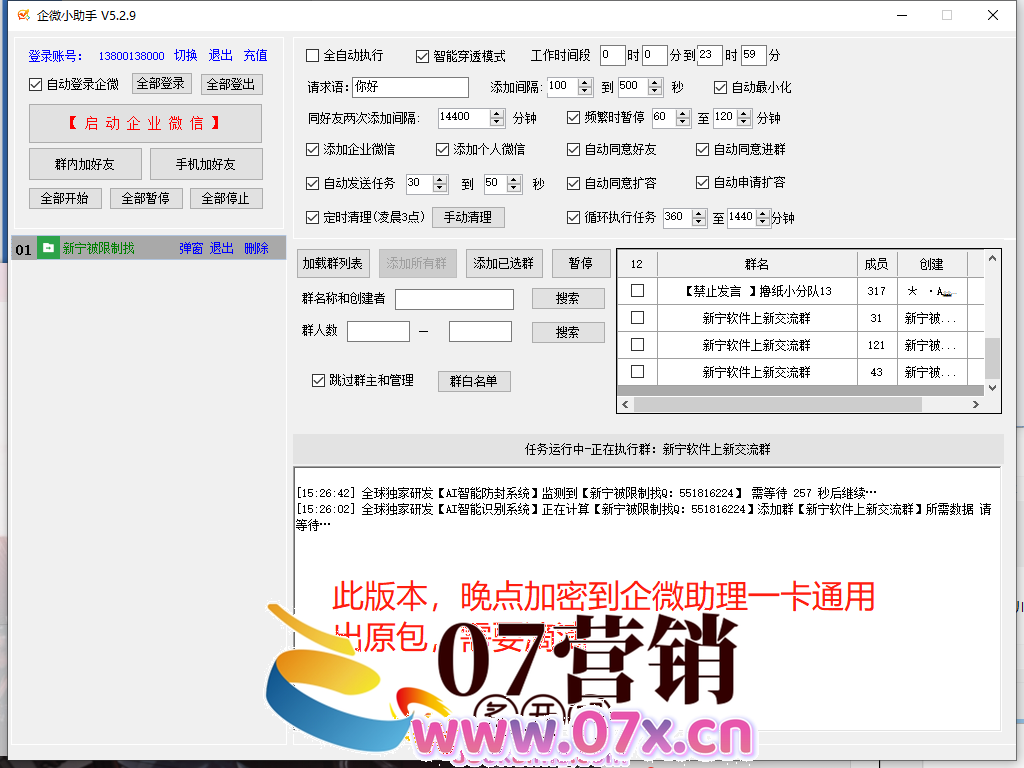Screen dimensions: 1024x768
Task: Check the group row with 121 members
Action: click(637, 344)
